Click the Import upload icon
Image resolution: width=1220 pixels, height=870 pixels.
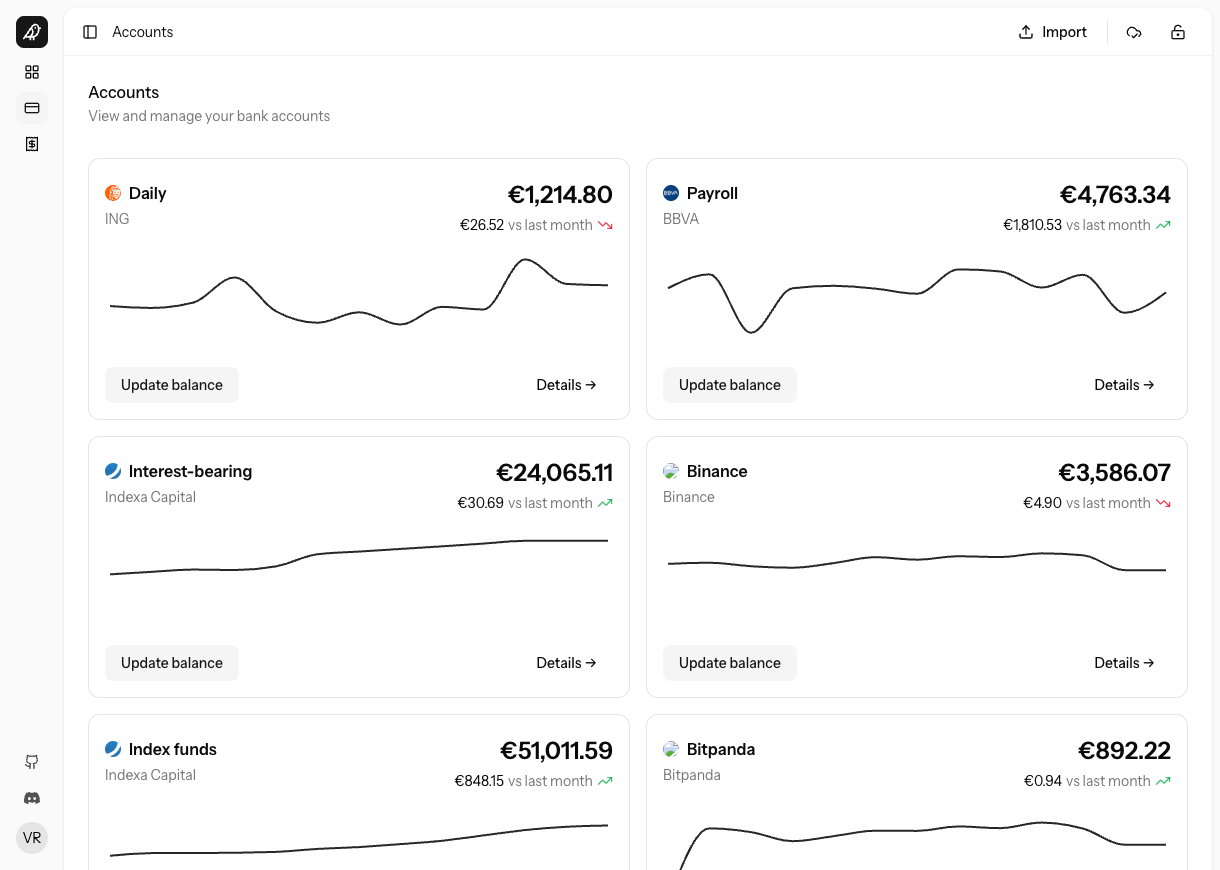(1024, 32)
